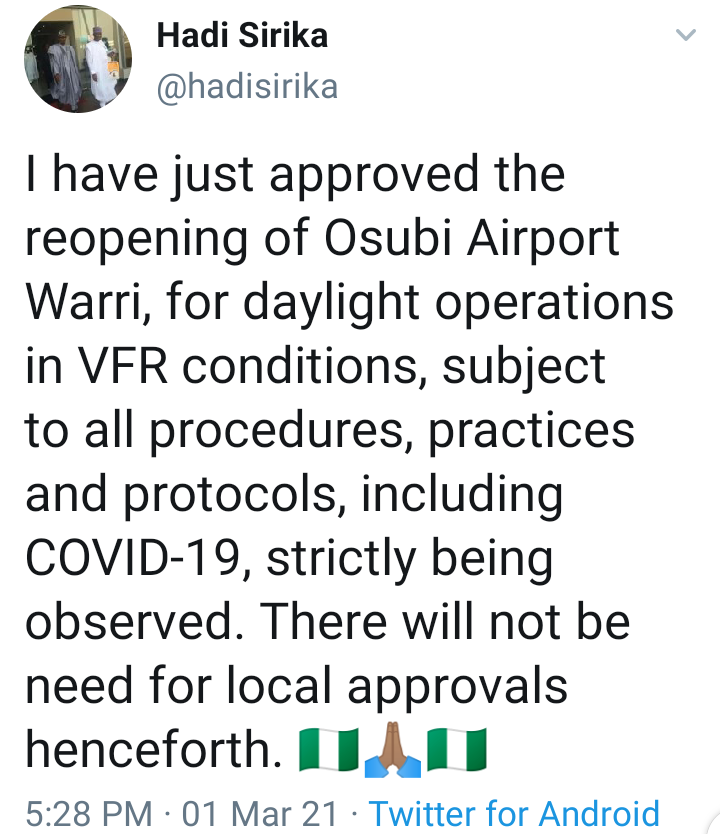Screen dimensions: 720x834
Task: Click the display name Hadi Sirika
Action: 242,37
